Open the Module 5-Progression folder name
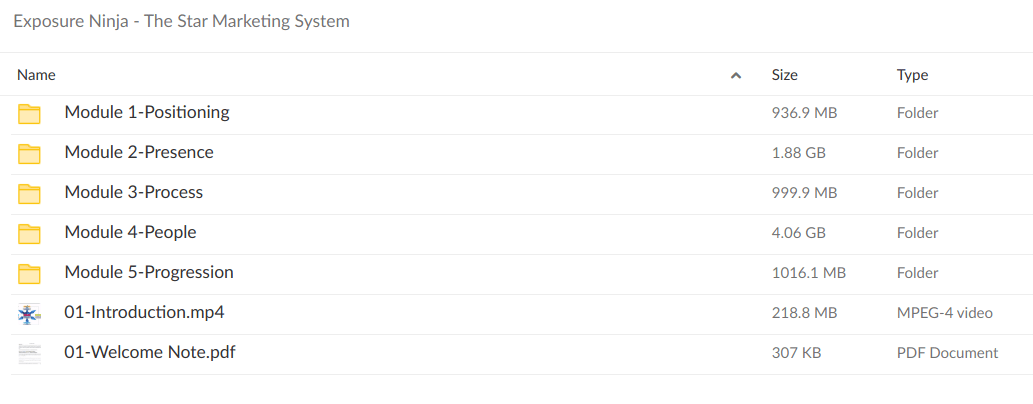Screen dimensions: 1033x404 [x=149, y=273]
